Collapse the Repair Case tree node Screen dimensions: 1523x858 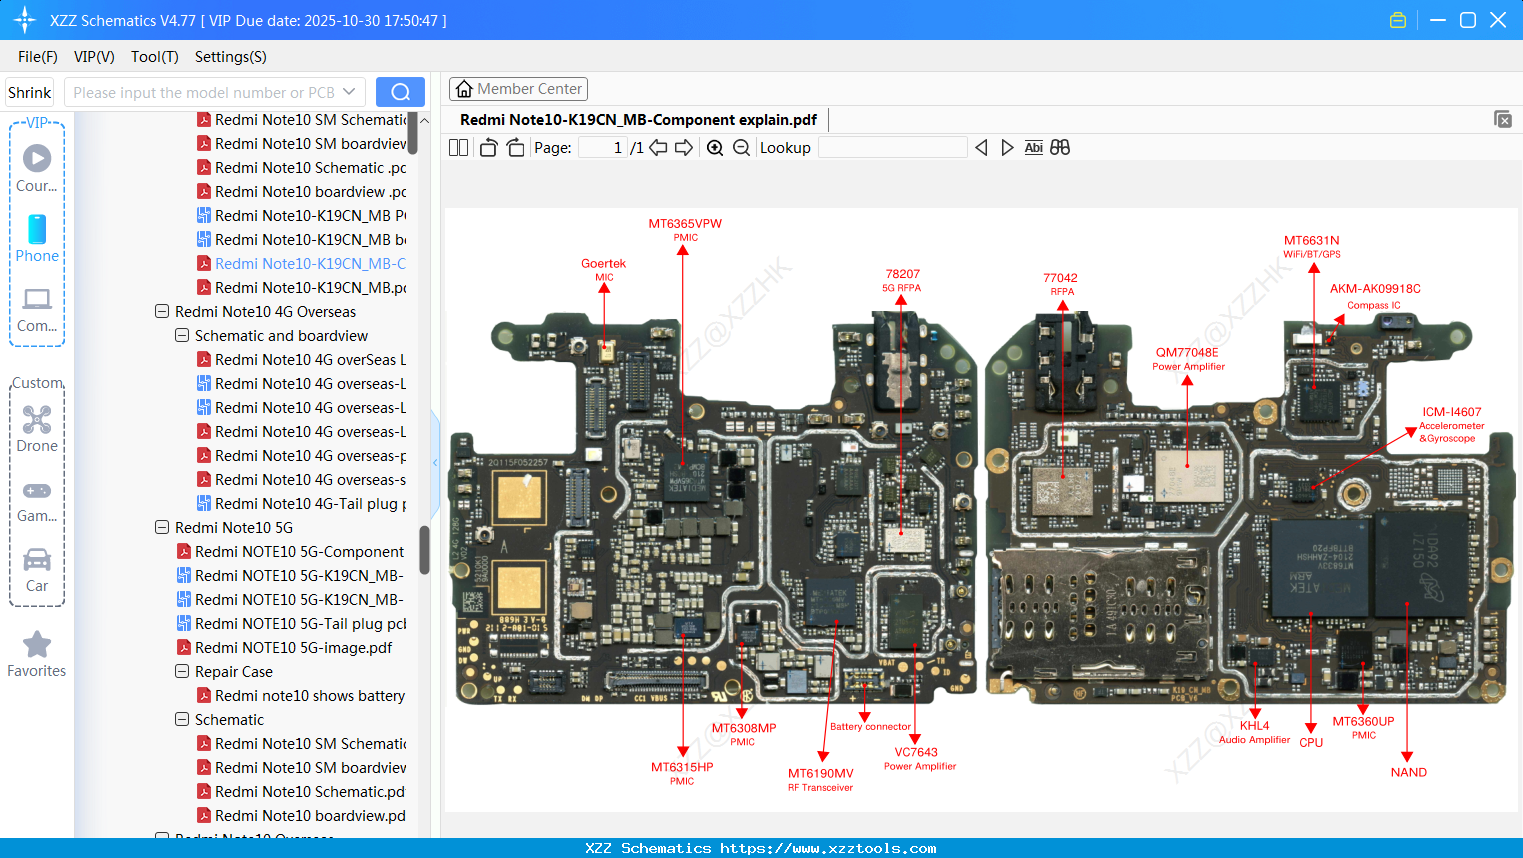point(182,671)
